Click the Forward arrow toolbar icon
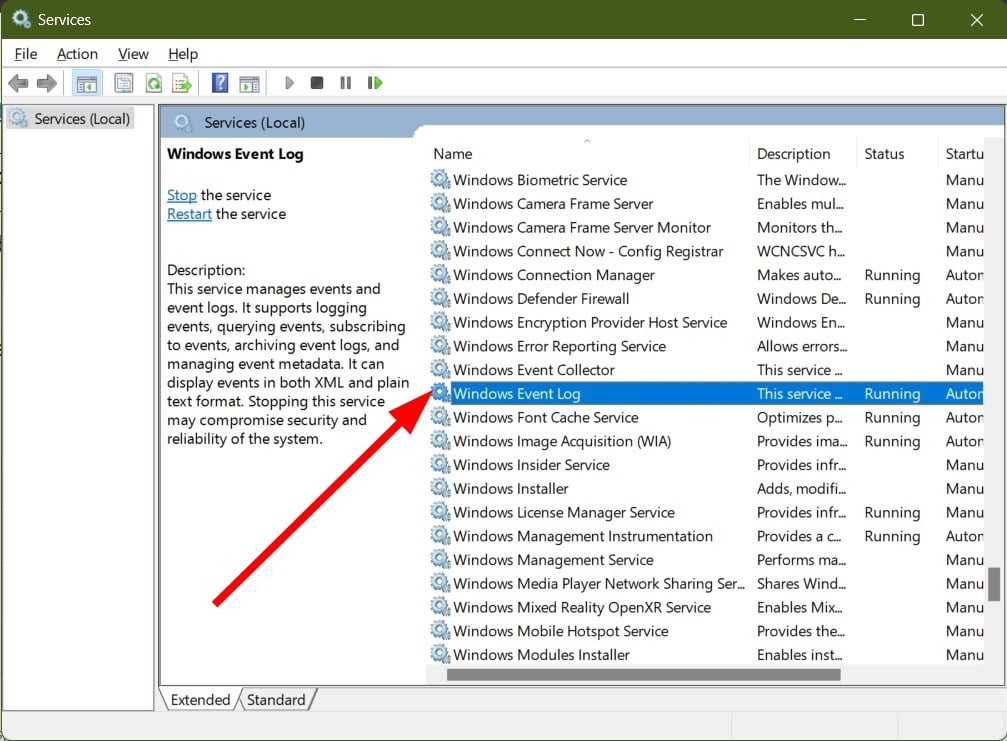The width and height of the screenshot is (1007, 741). point(46,83)
